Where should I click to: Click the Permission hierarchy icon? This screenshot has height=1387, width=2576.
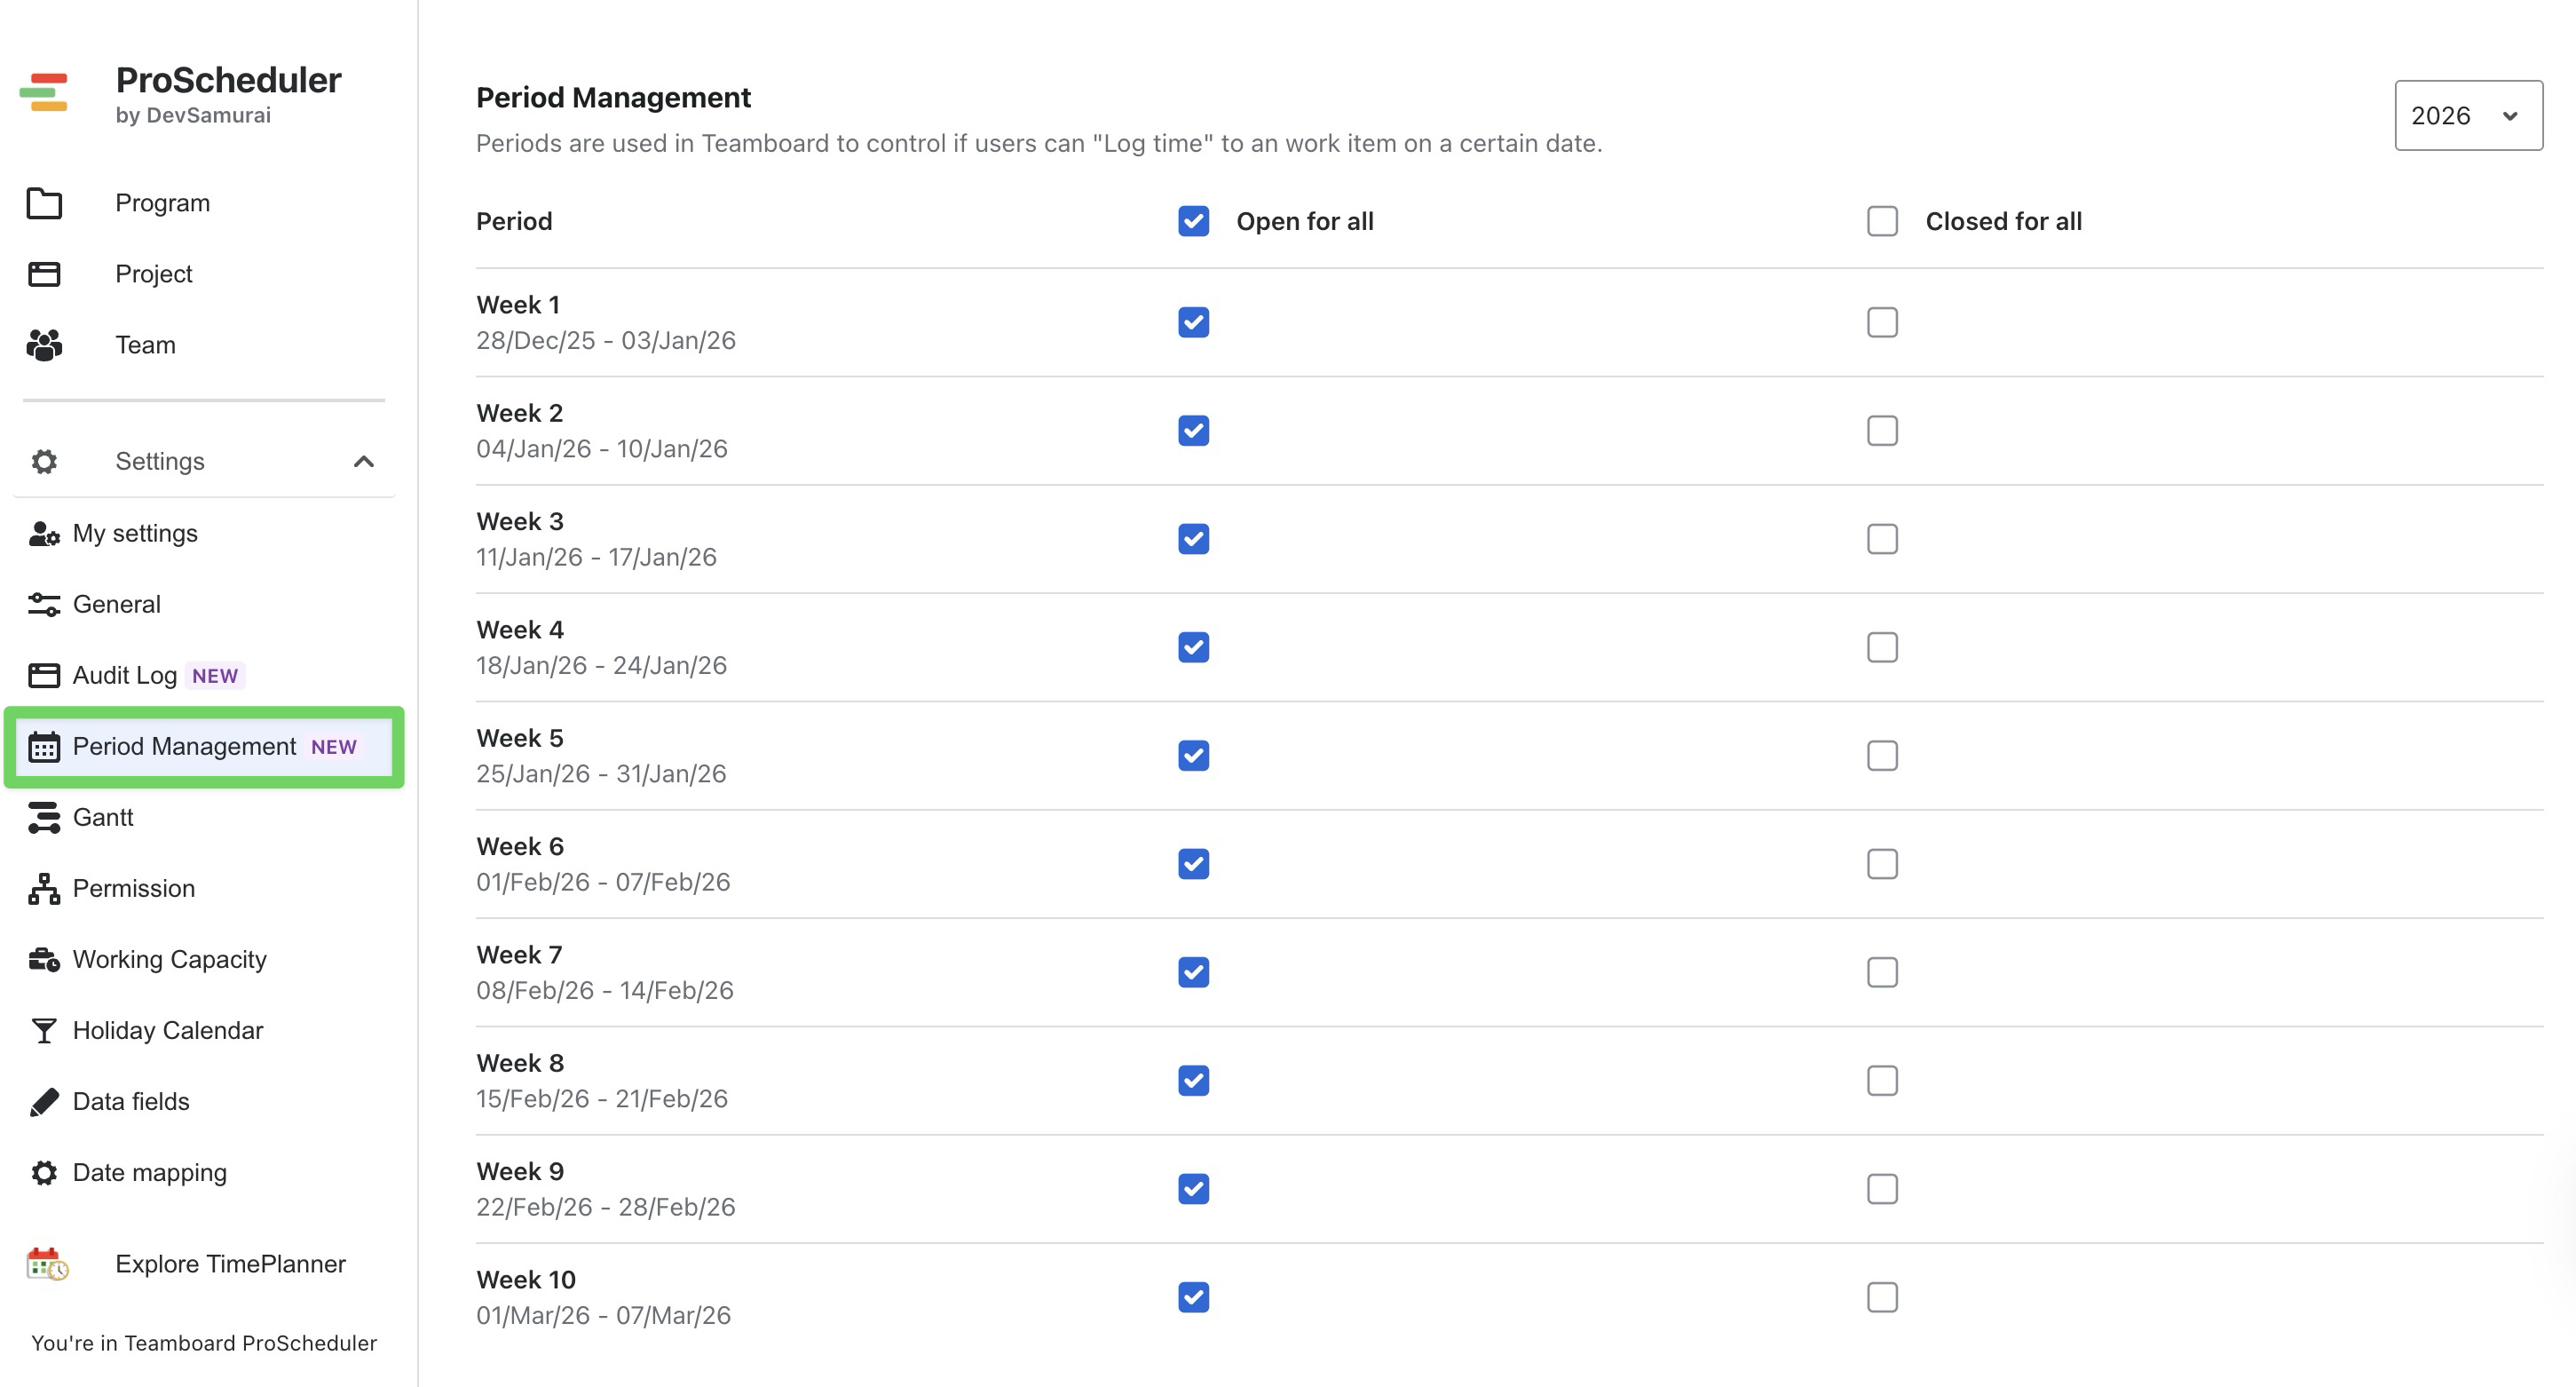(x=44, y=888)
